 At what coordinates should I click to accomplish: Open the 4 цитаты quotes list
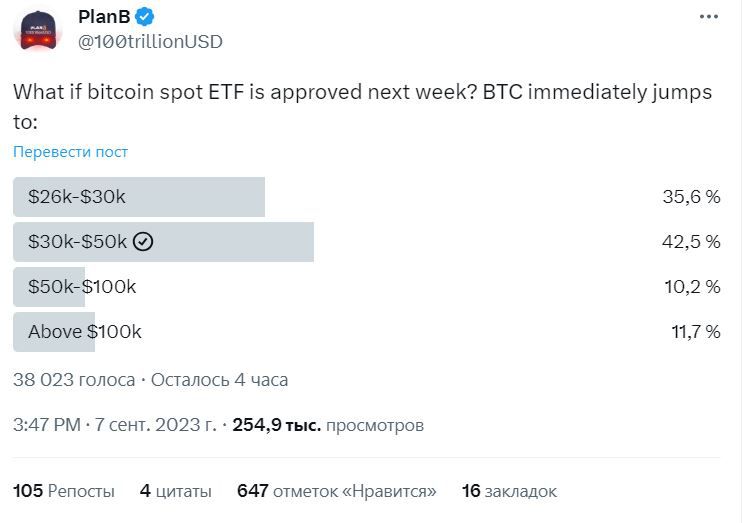pyautogui.click(x=176, y=491)
